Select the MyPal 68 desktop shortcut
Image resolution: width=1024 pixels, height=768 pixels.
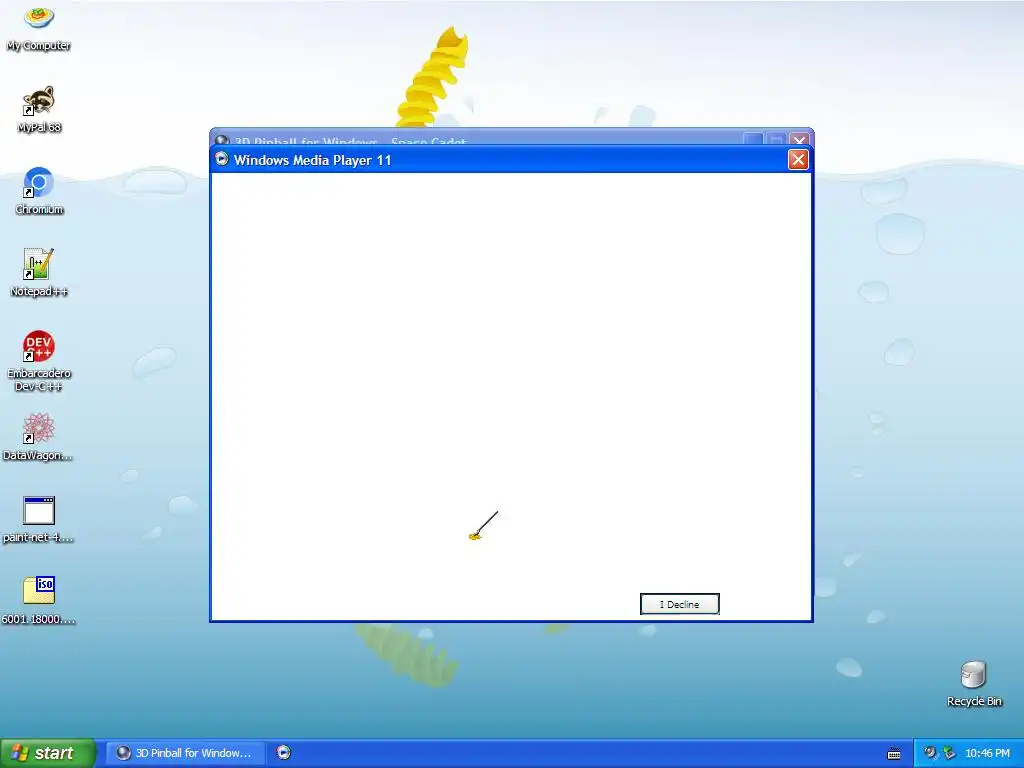pos(39,109)
